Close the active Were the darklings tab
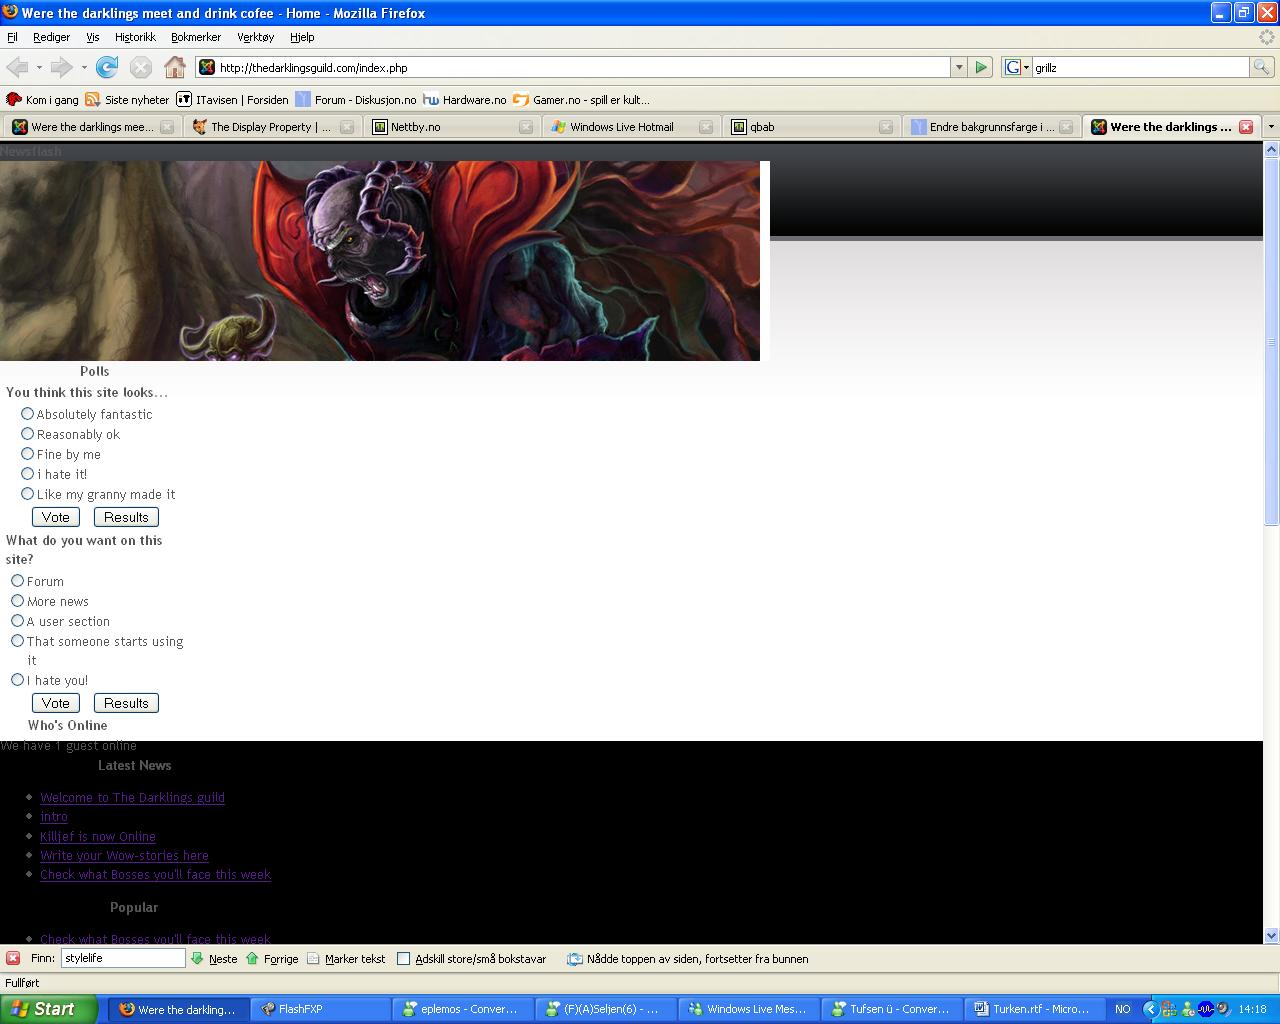Viewport: 1280px width, 1024px height. (x=1246, y=127)
